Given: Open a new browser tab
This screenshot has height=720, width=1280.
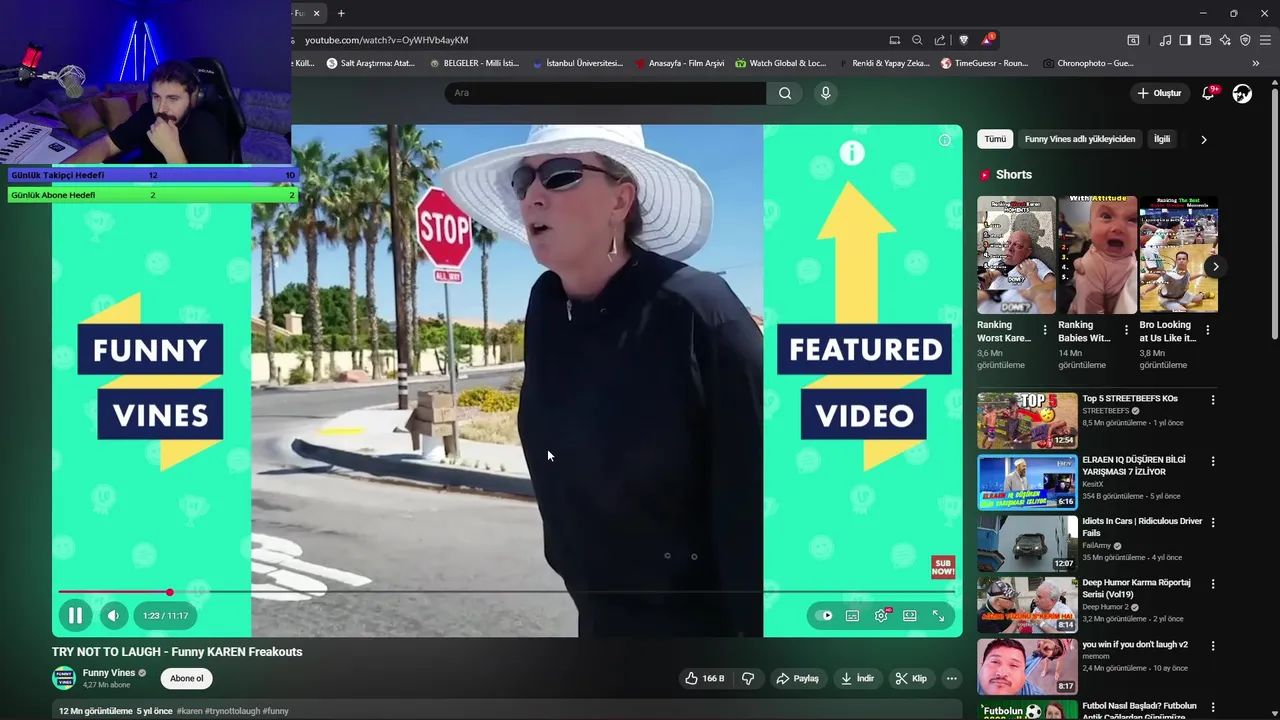Looking at the screenshot, I should [341, 13].
